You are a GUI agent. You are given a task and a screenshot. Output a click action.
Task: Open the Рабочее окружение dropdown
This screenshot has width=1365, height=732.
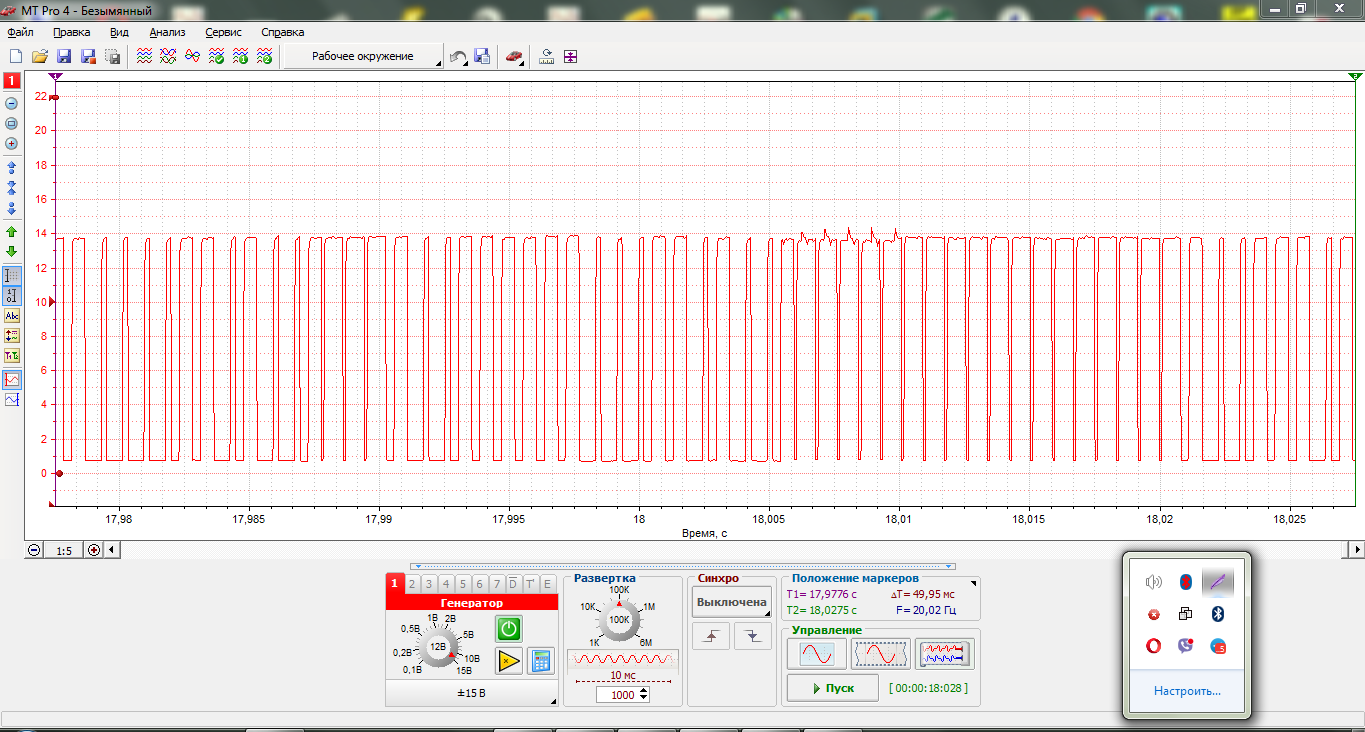[x=363, y=57]
